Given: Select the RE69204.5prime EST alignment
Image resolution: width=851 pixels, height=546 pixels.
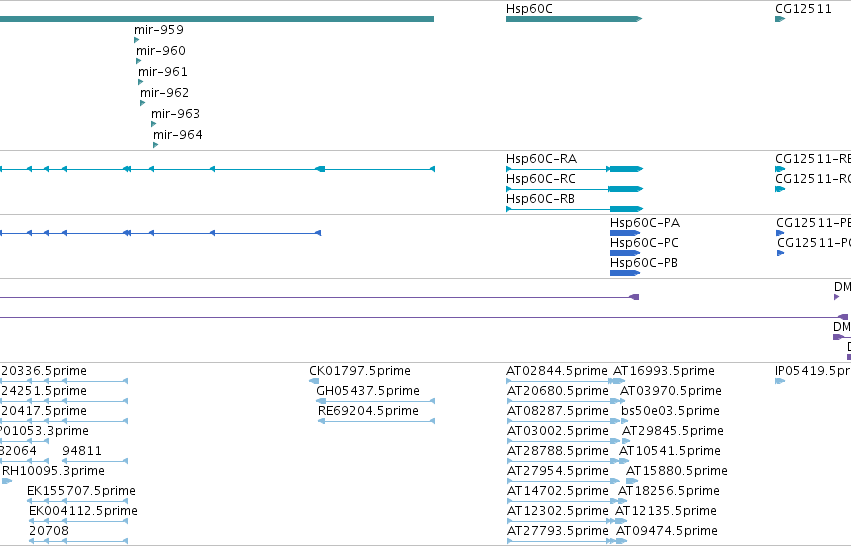Looking at the screenshot, I should click(376, 421).
